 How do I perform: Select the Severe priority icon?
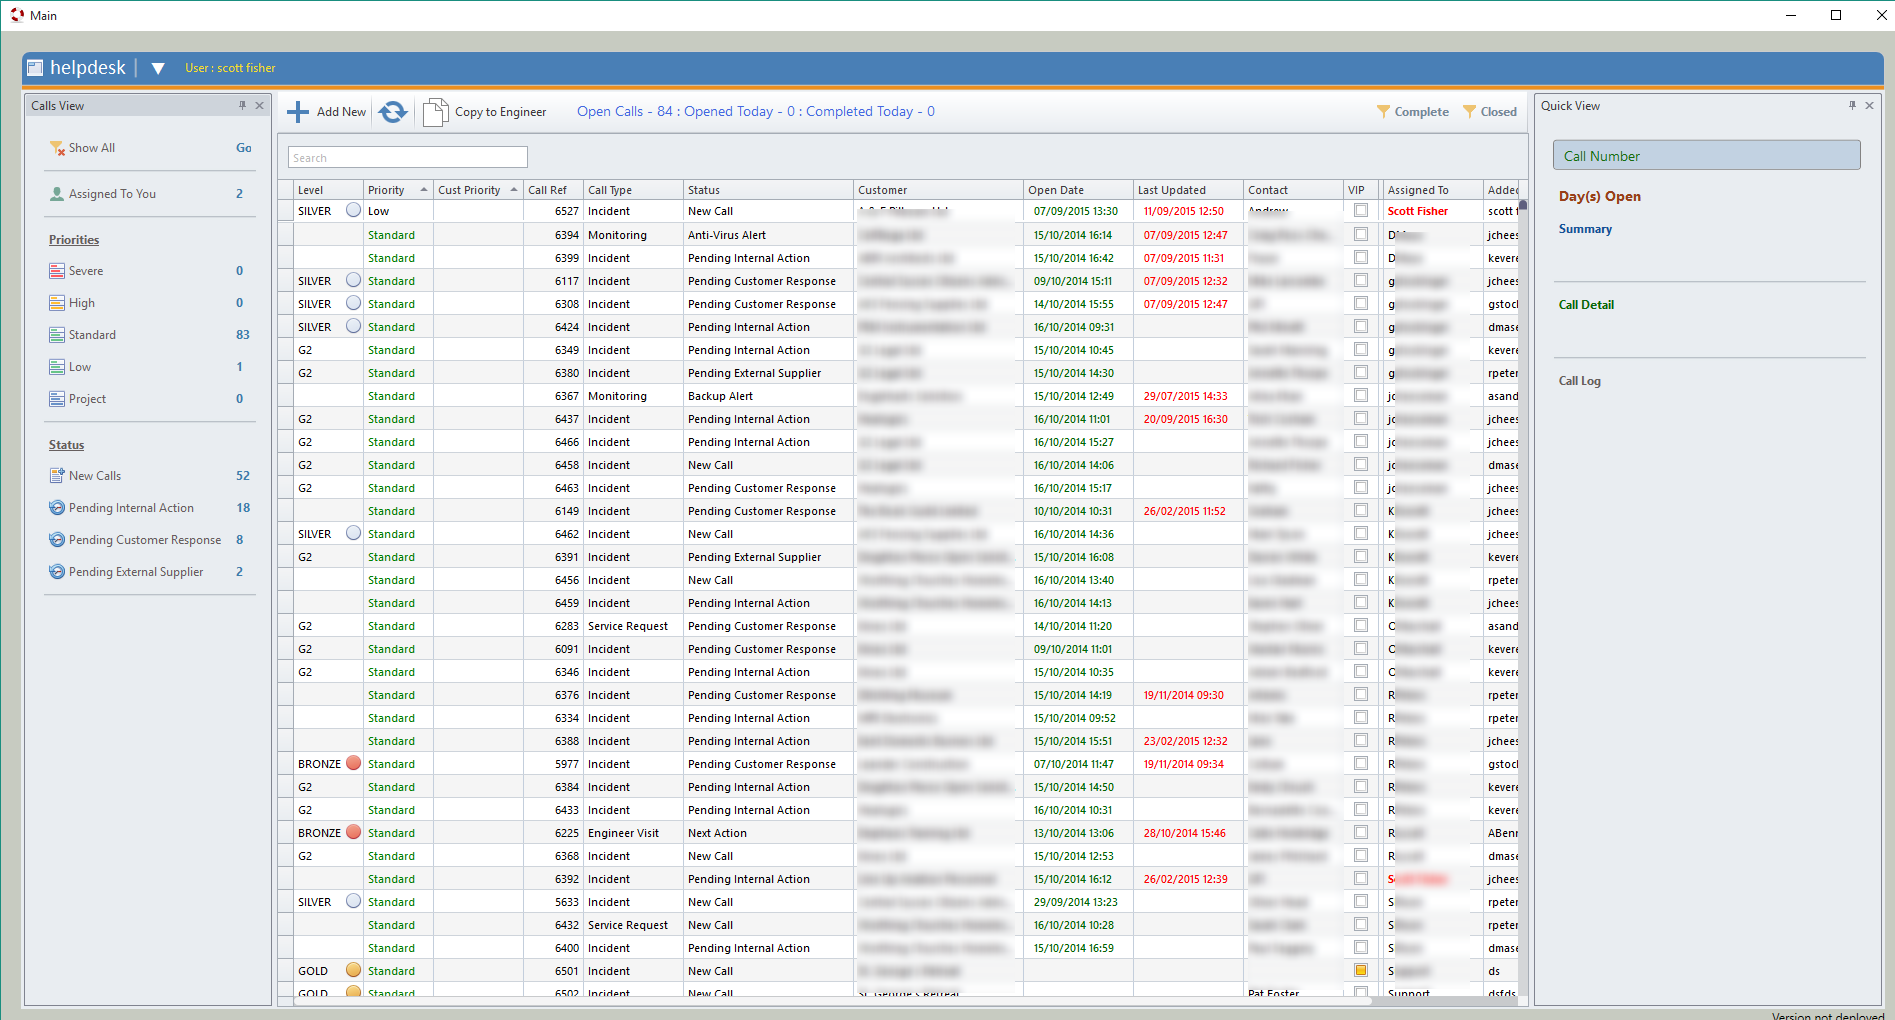(x=57, y=271)
